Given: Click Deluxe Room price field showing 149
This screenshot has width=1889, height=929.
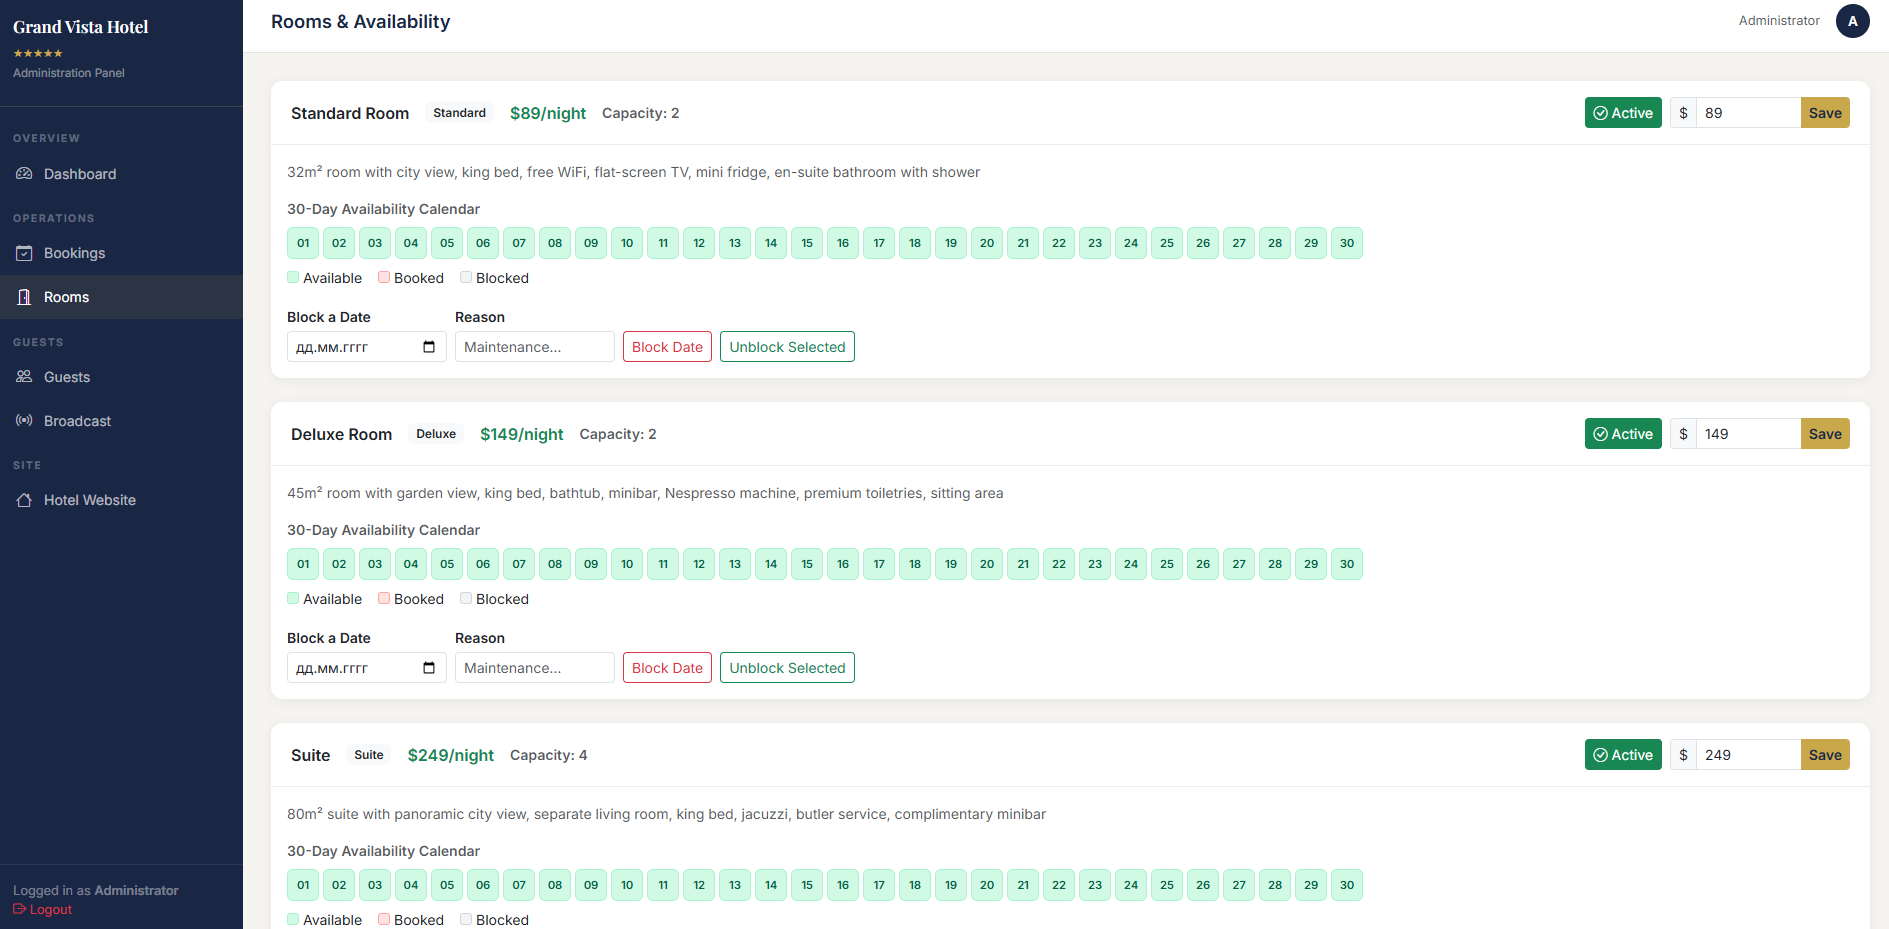Looking at the screenshot, I should point(1748,434).
